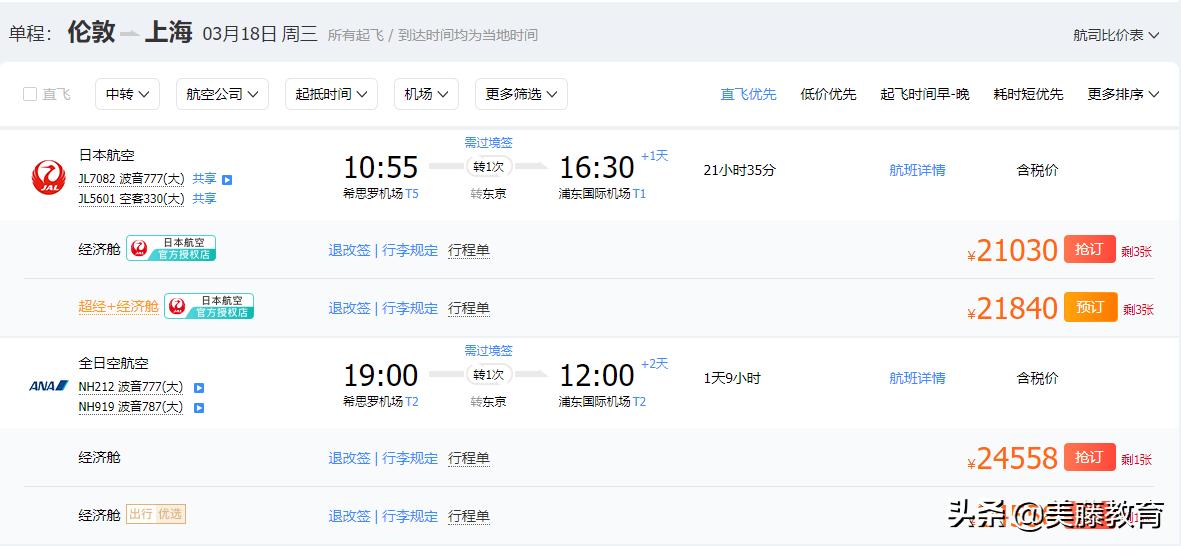Click the 需过境签 notice on the JAL flight
Viewport: 1181px width, 546px height.
point(488,142)
